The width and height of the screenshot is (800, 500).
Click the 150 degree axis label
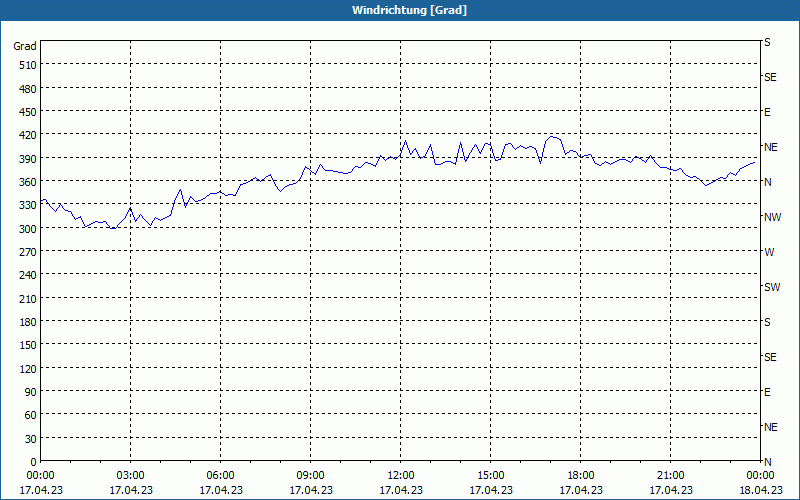click(28, 345)
